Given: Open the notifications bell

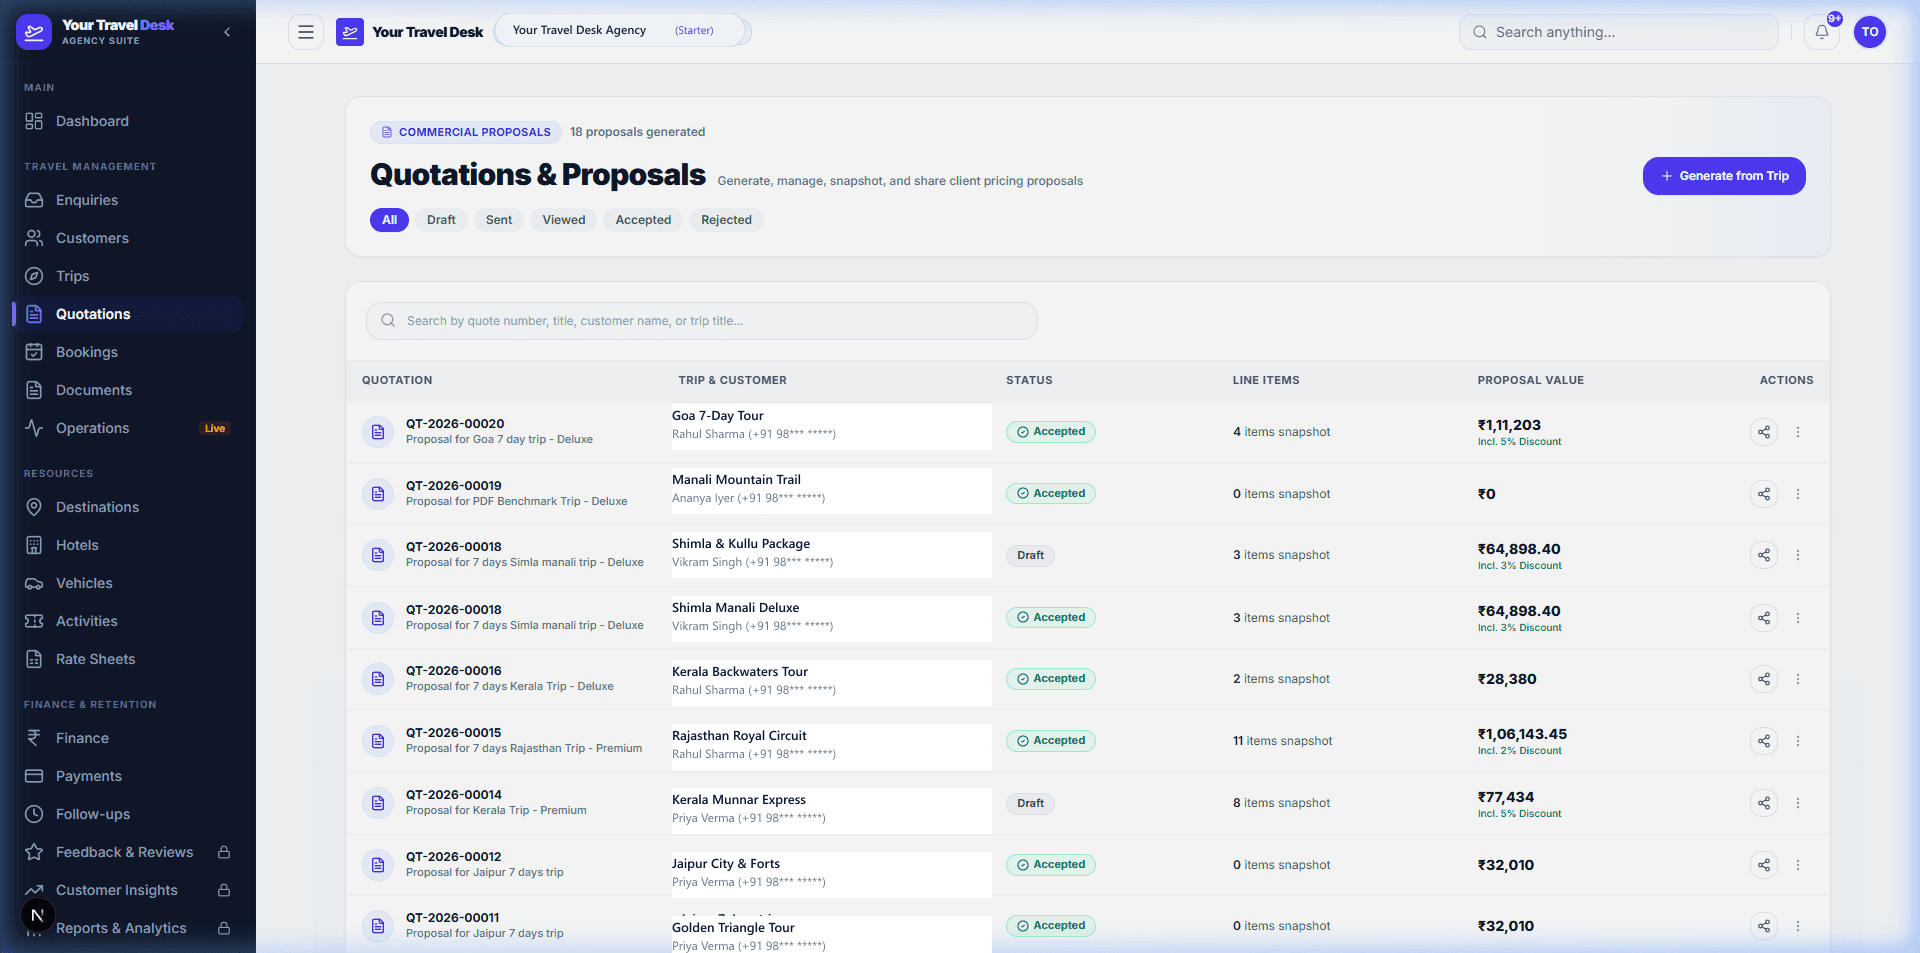Looking at the screenshot, I should (x=1822, y=32).
